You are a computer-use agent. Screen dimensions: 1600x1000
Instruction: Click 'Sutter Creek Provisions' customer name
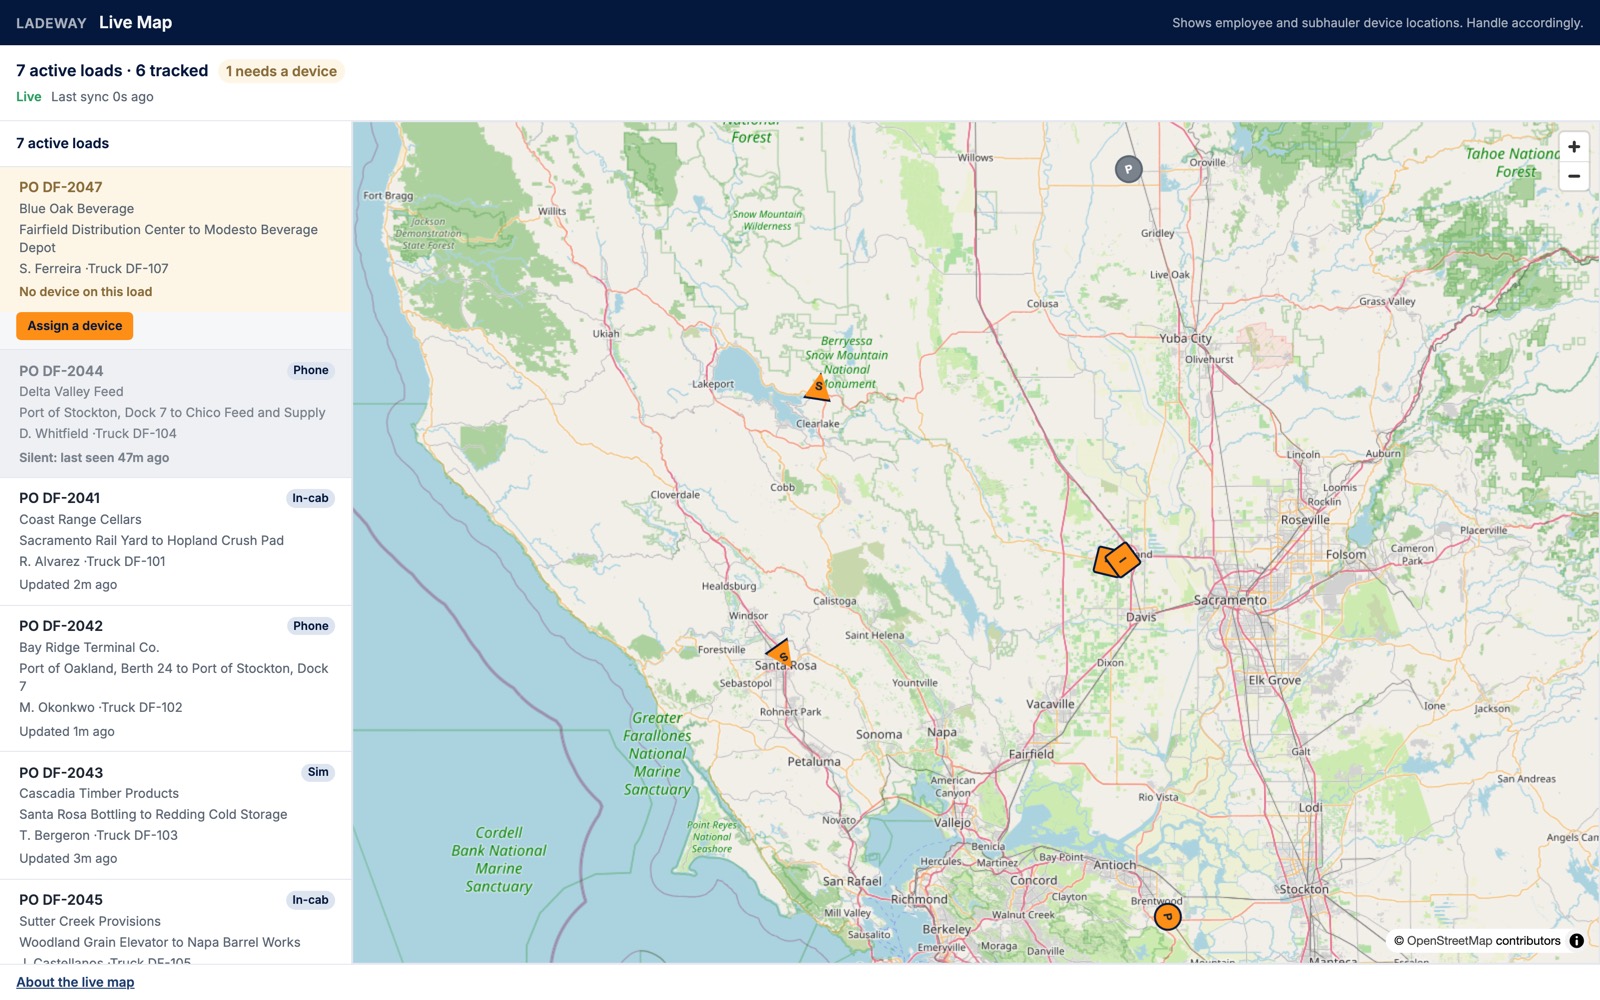tap(90, 922)
